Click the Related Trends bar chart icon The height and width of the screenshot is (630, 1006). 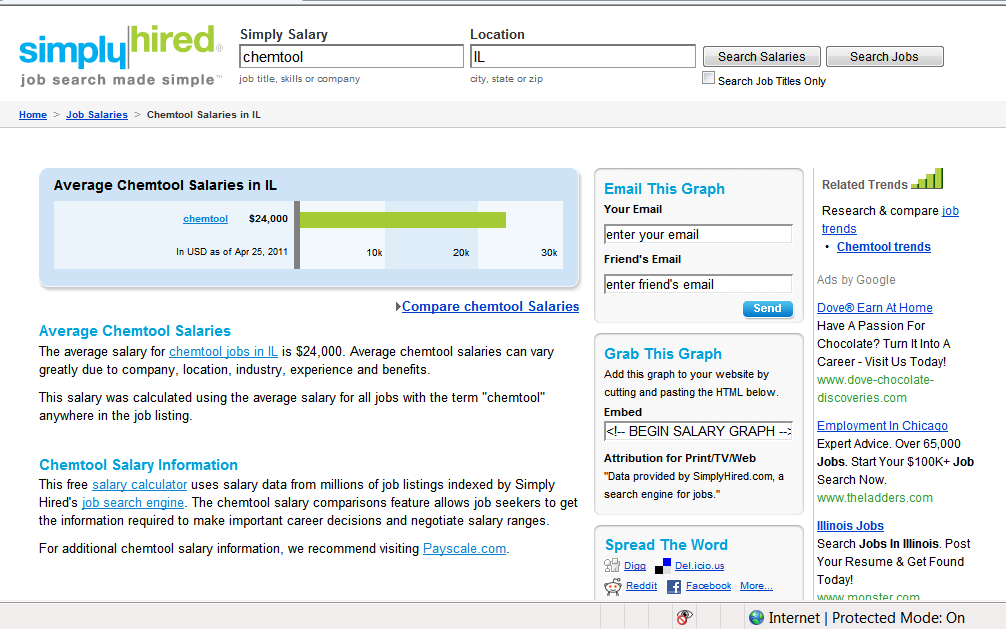coord(928,179)
